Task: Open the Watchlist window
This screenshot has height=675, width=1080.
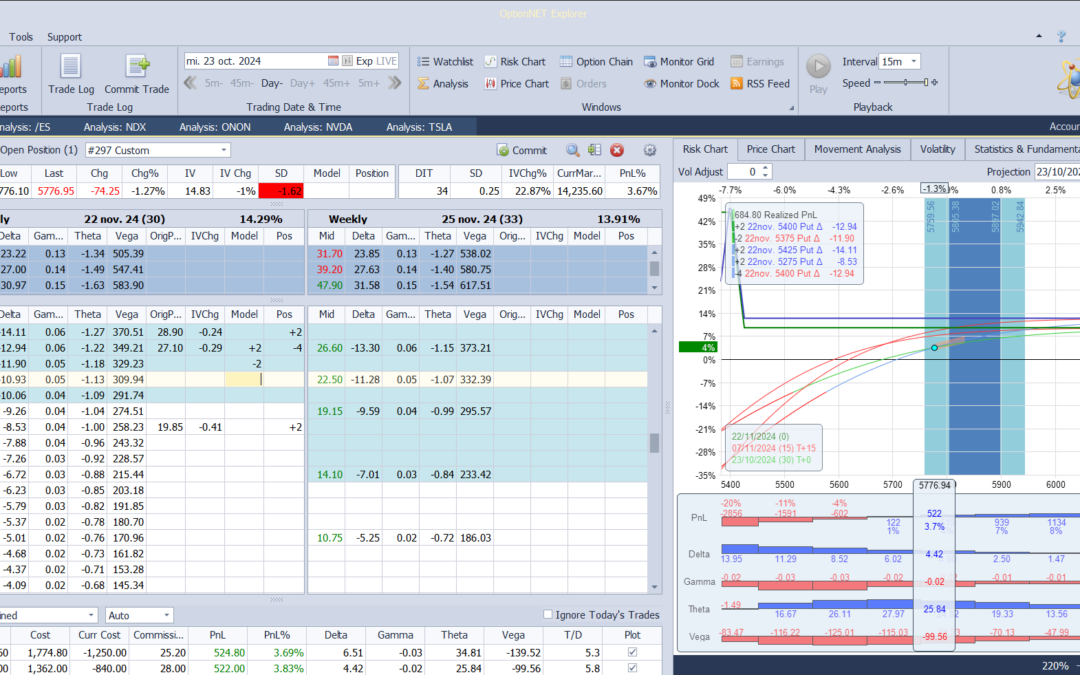Action: pyautogui.click(x=445, y=61)
